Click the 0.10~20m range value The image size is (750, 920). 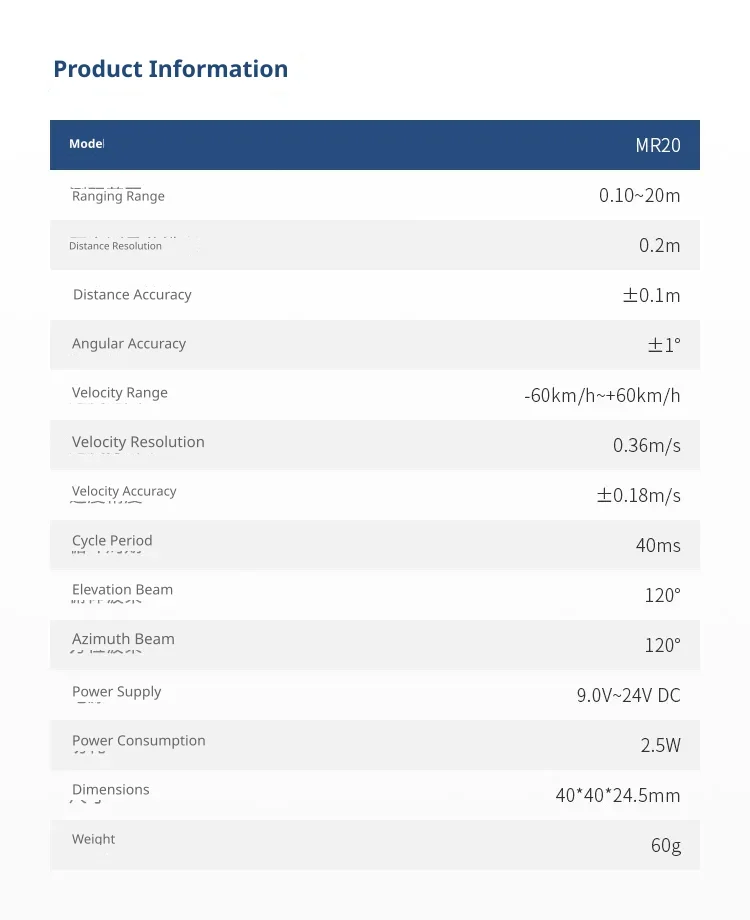tap(640, 195)
